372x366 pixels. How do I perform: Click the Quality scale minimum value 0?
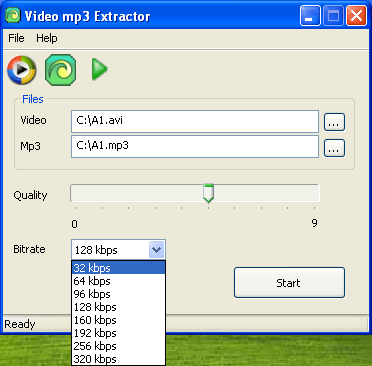pos(74,224)
